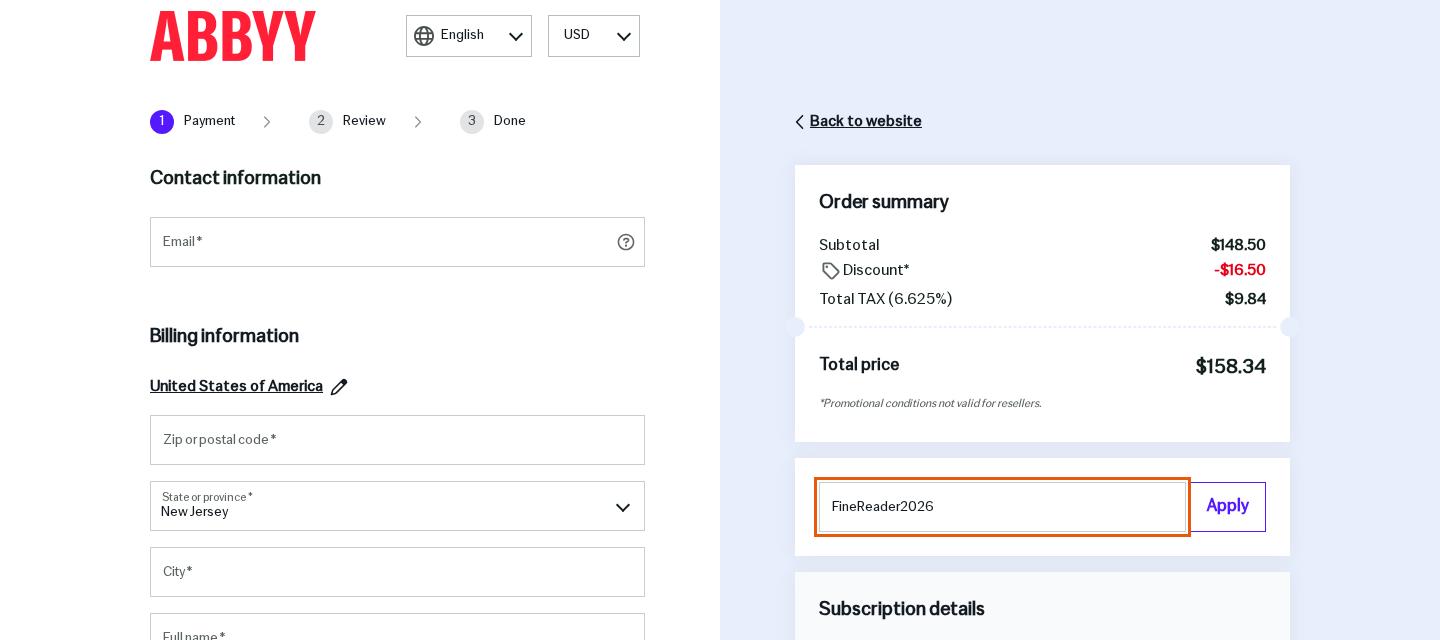Click the Back to website link
The height and width of the screenshot is (640, 1440).
pos(866,122)
